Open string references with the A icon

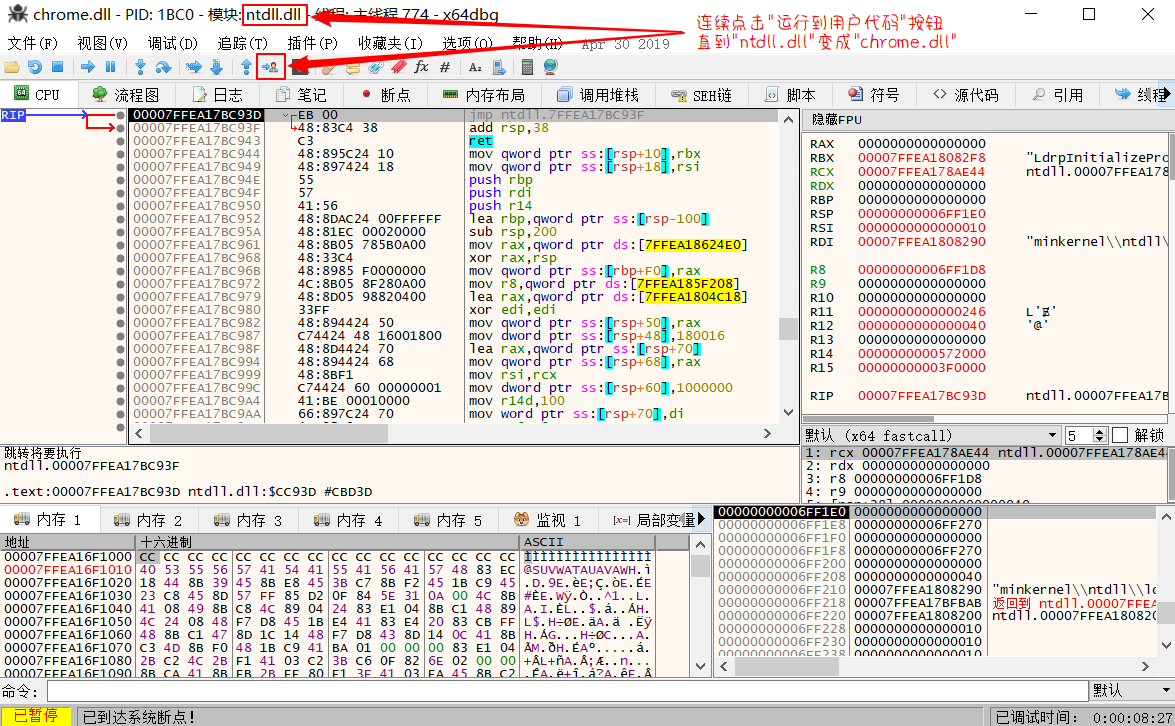pyautogui.click(x=475, y=67)
